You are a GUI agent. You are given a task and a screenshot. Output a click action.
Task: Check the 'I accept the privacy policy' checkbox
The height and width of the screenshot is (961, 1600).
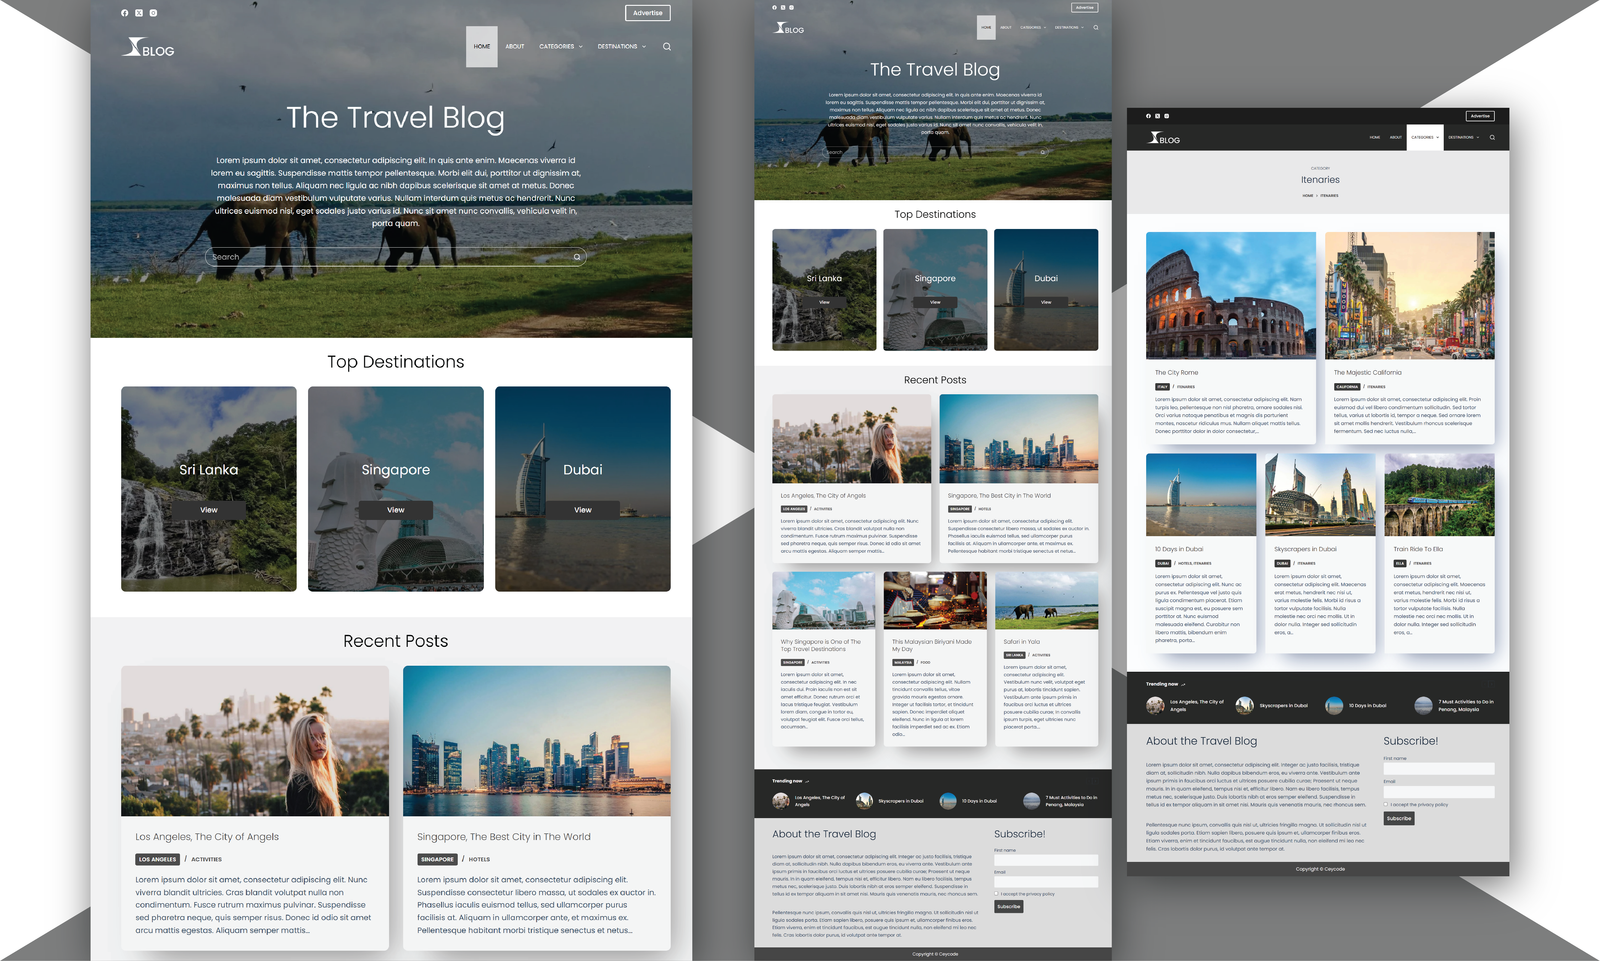[994, 894]
